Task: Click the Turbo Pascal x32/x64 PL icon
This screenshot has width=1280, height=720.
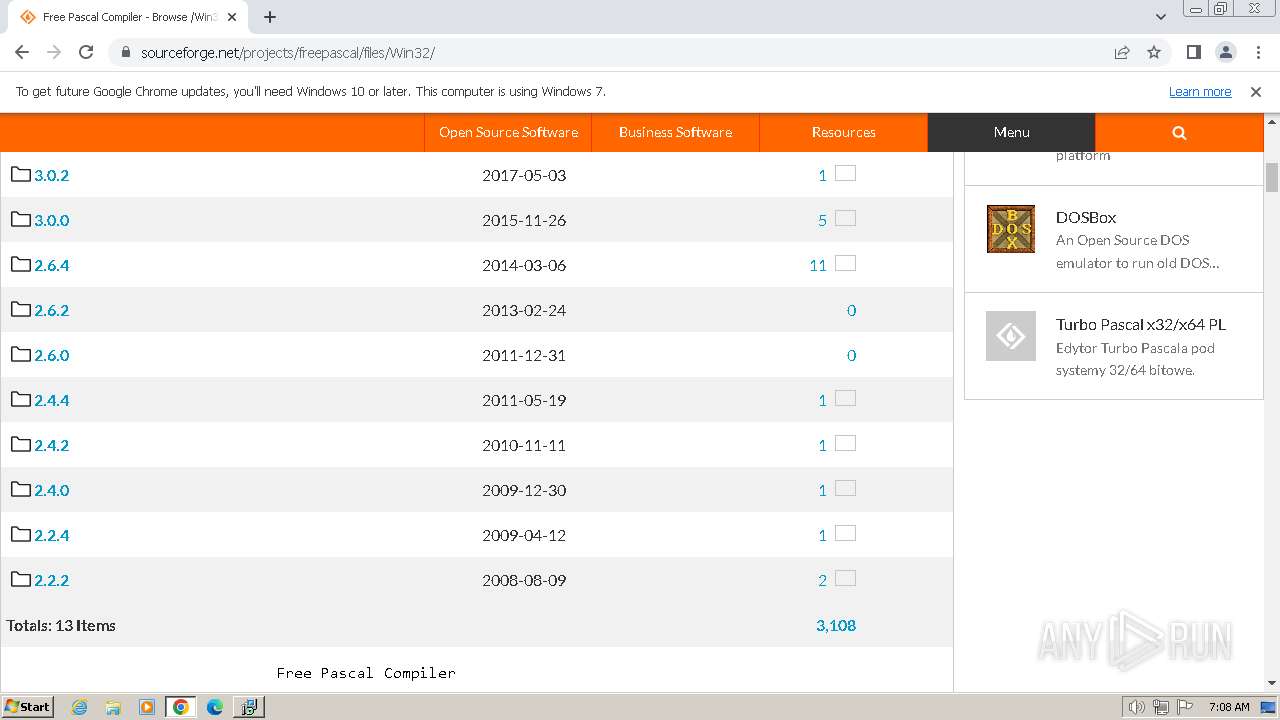Action: pos(1011,336)
